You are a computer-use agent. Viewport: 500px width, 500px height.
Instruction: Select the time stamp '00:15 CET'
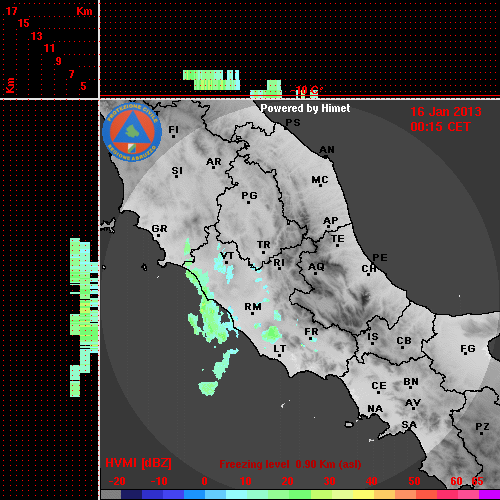click(440, 127)
